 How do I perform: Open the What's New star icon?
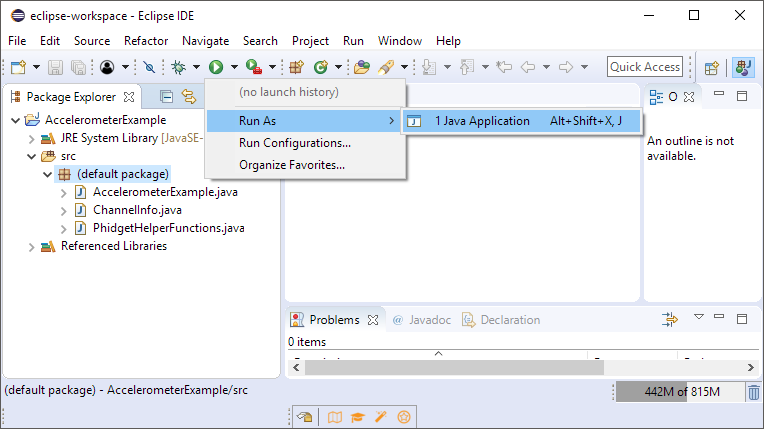(x=404, y=417)
